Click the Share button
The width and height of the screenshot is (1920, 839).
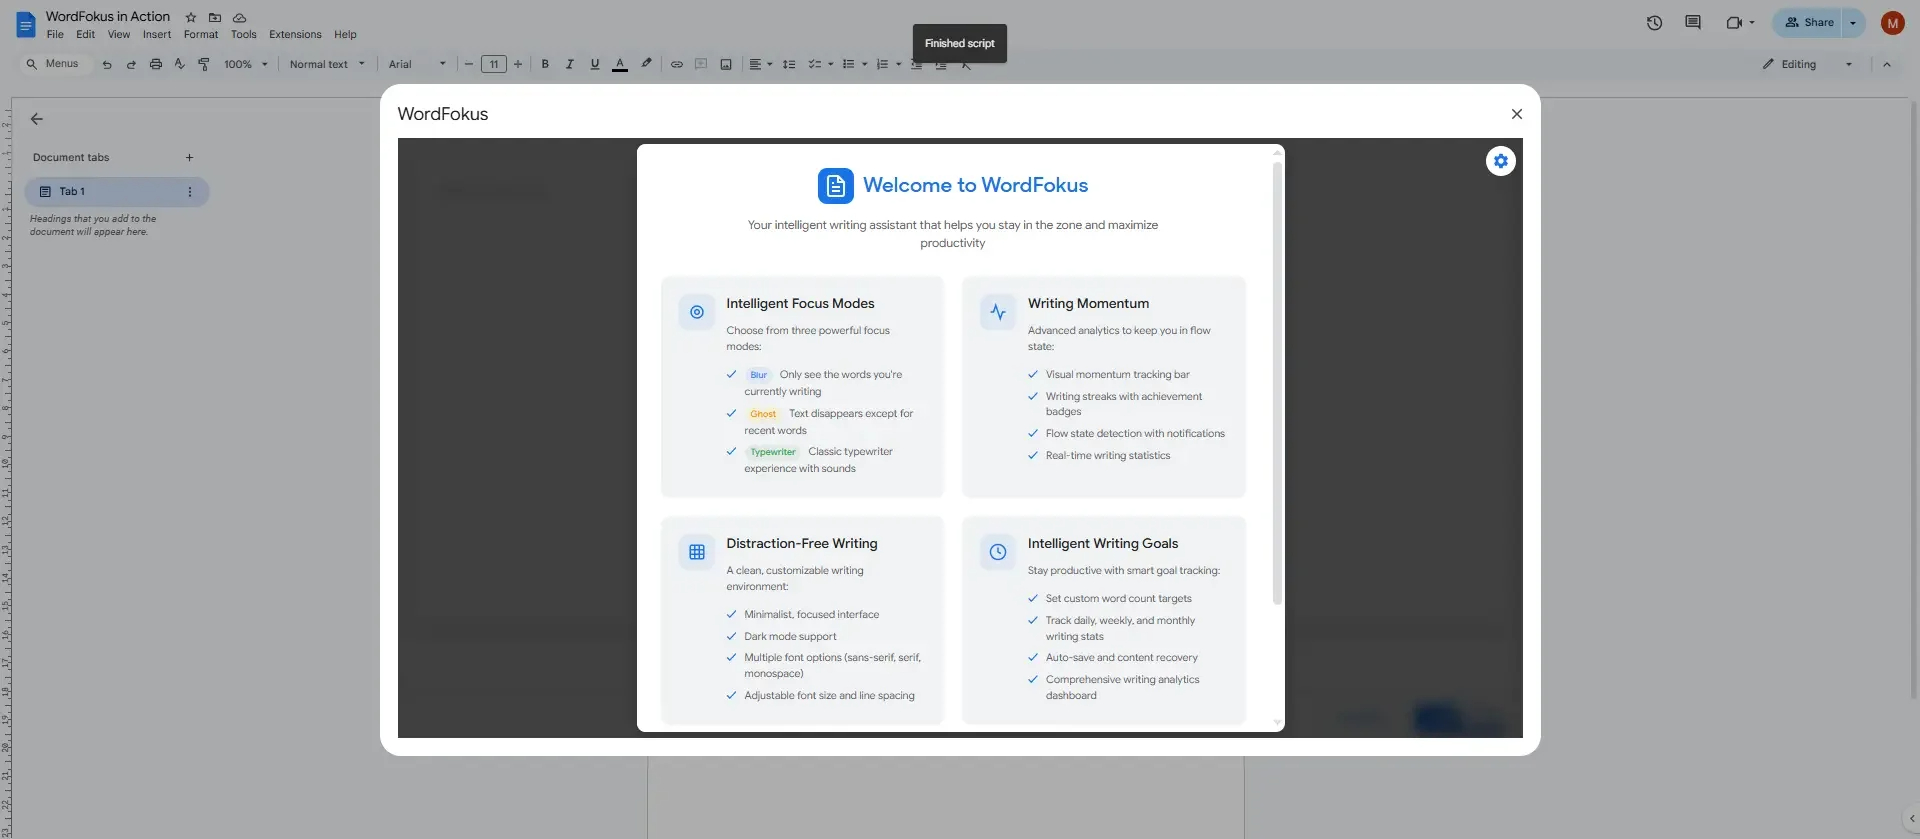click(1809, 22)
